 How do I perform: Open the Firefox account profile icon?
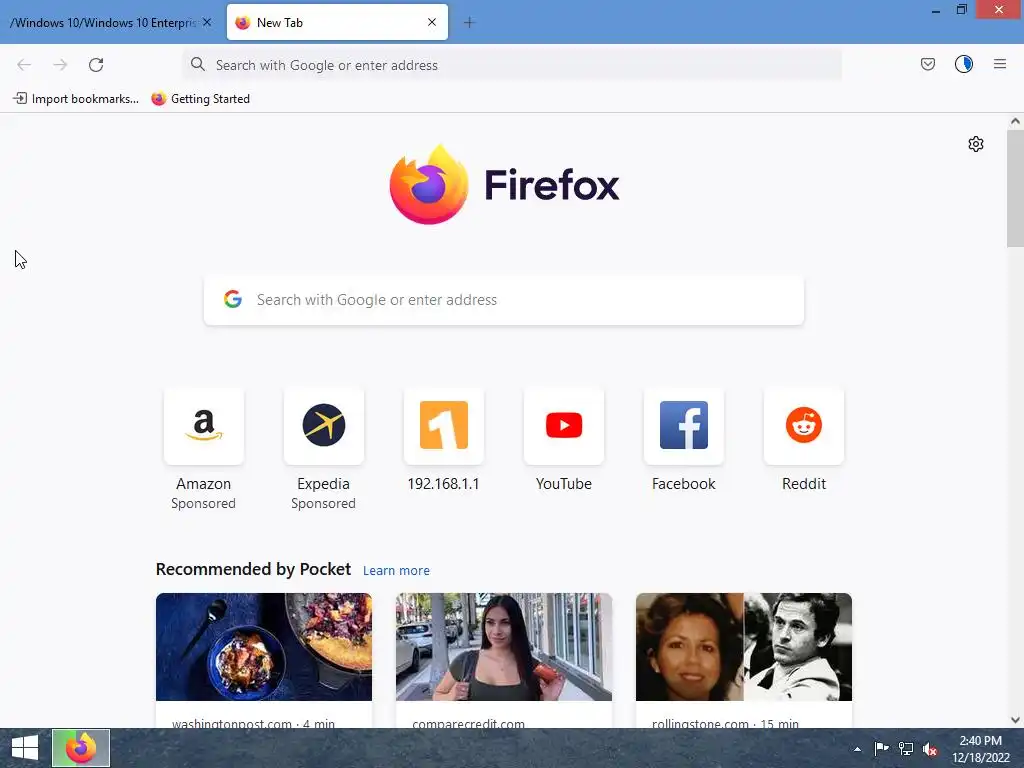(x=963, y=64)
